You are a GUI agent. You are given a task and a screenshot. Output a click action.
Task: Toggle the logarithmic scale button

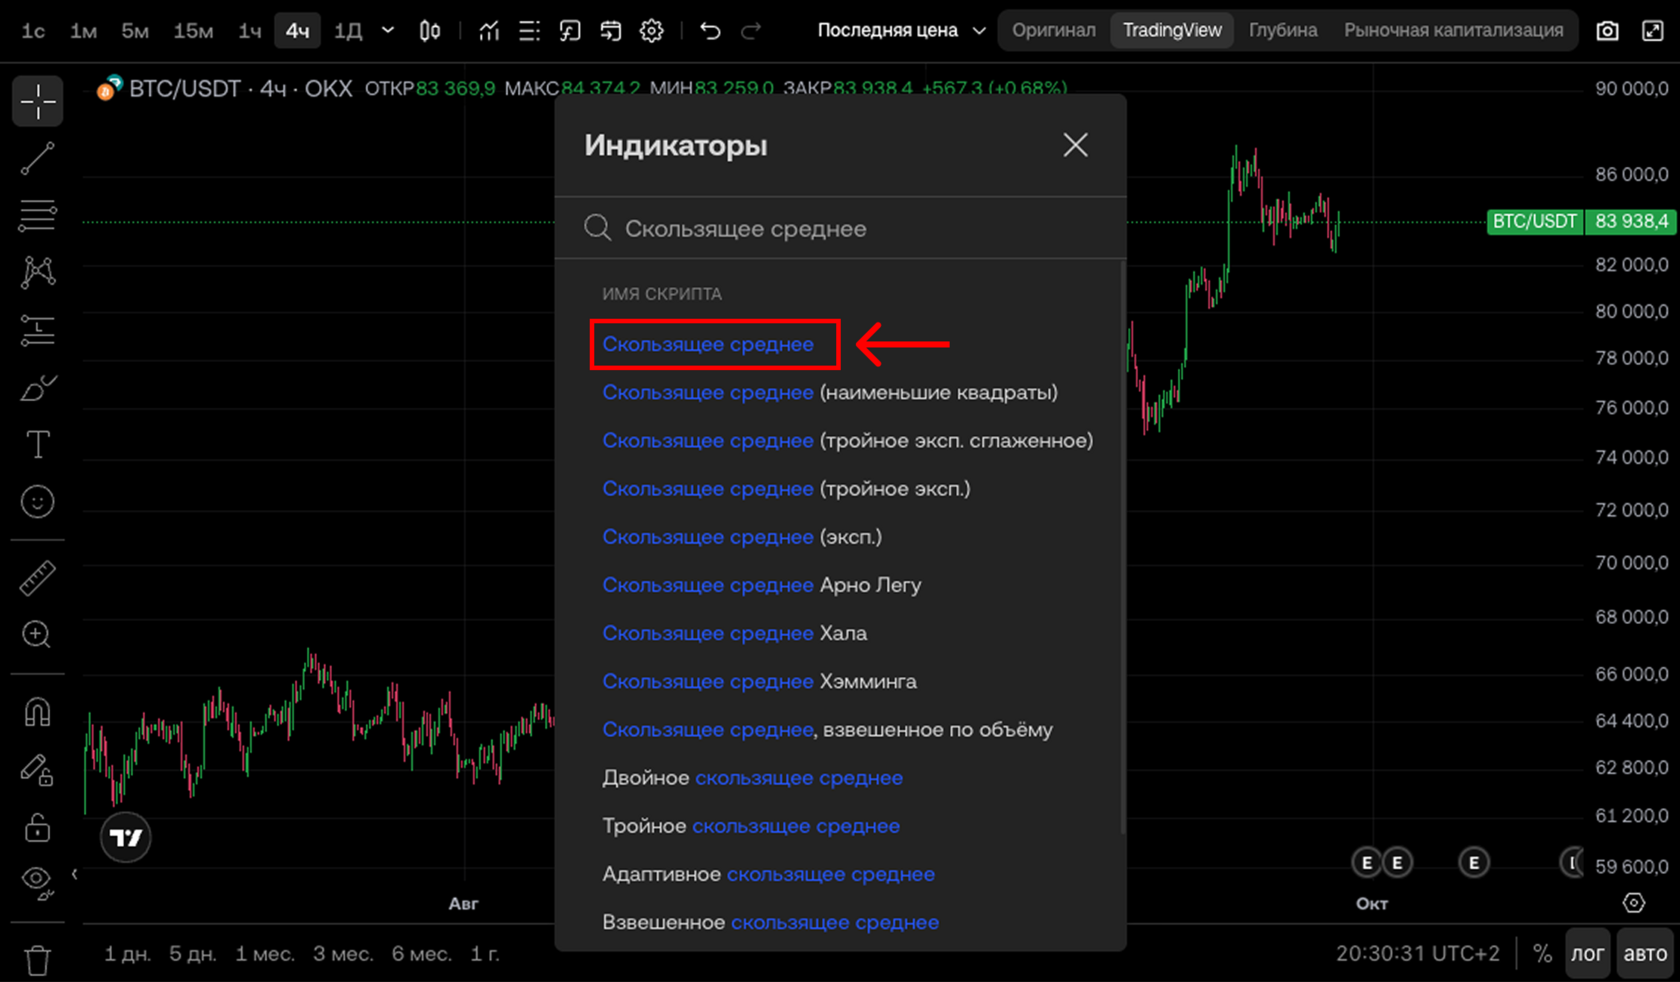[x=1587, y=954]
